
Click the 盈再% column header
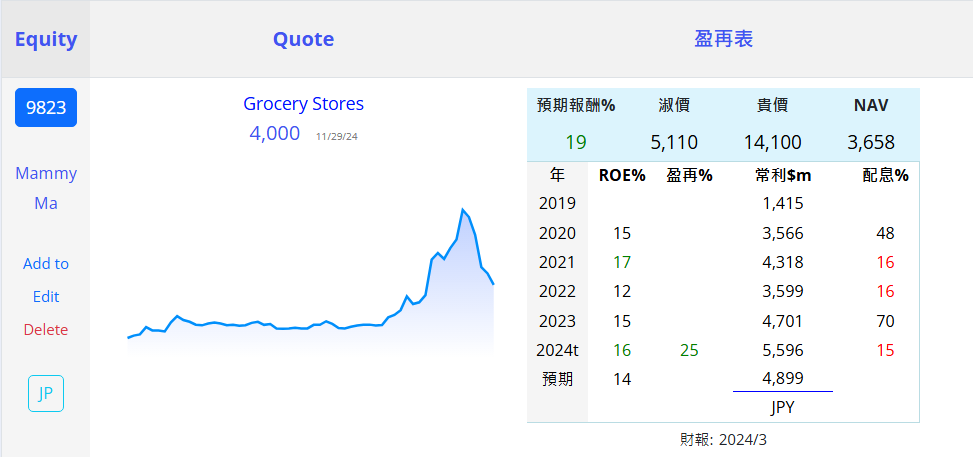[689, 176]
